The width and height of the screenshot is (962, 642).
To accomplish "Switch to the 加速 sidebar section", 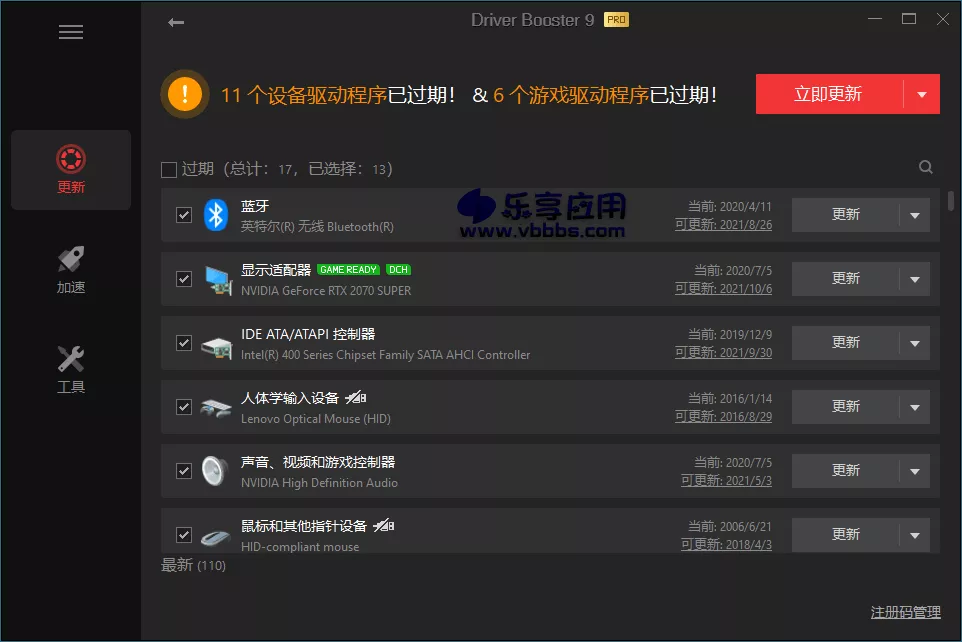I will 70,267.
